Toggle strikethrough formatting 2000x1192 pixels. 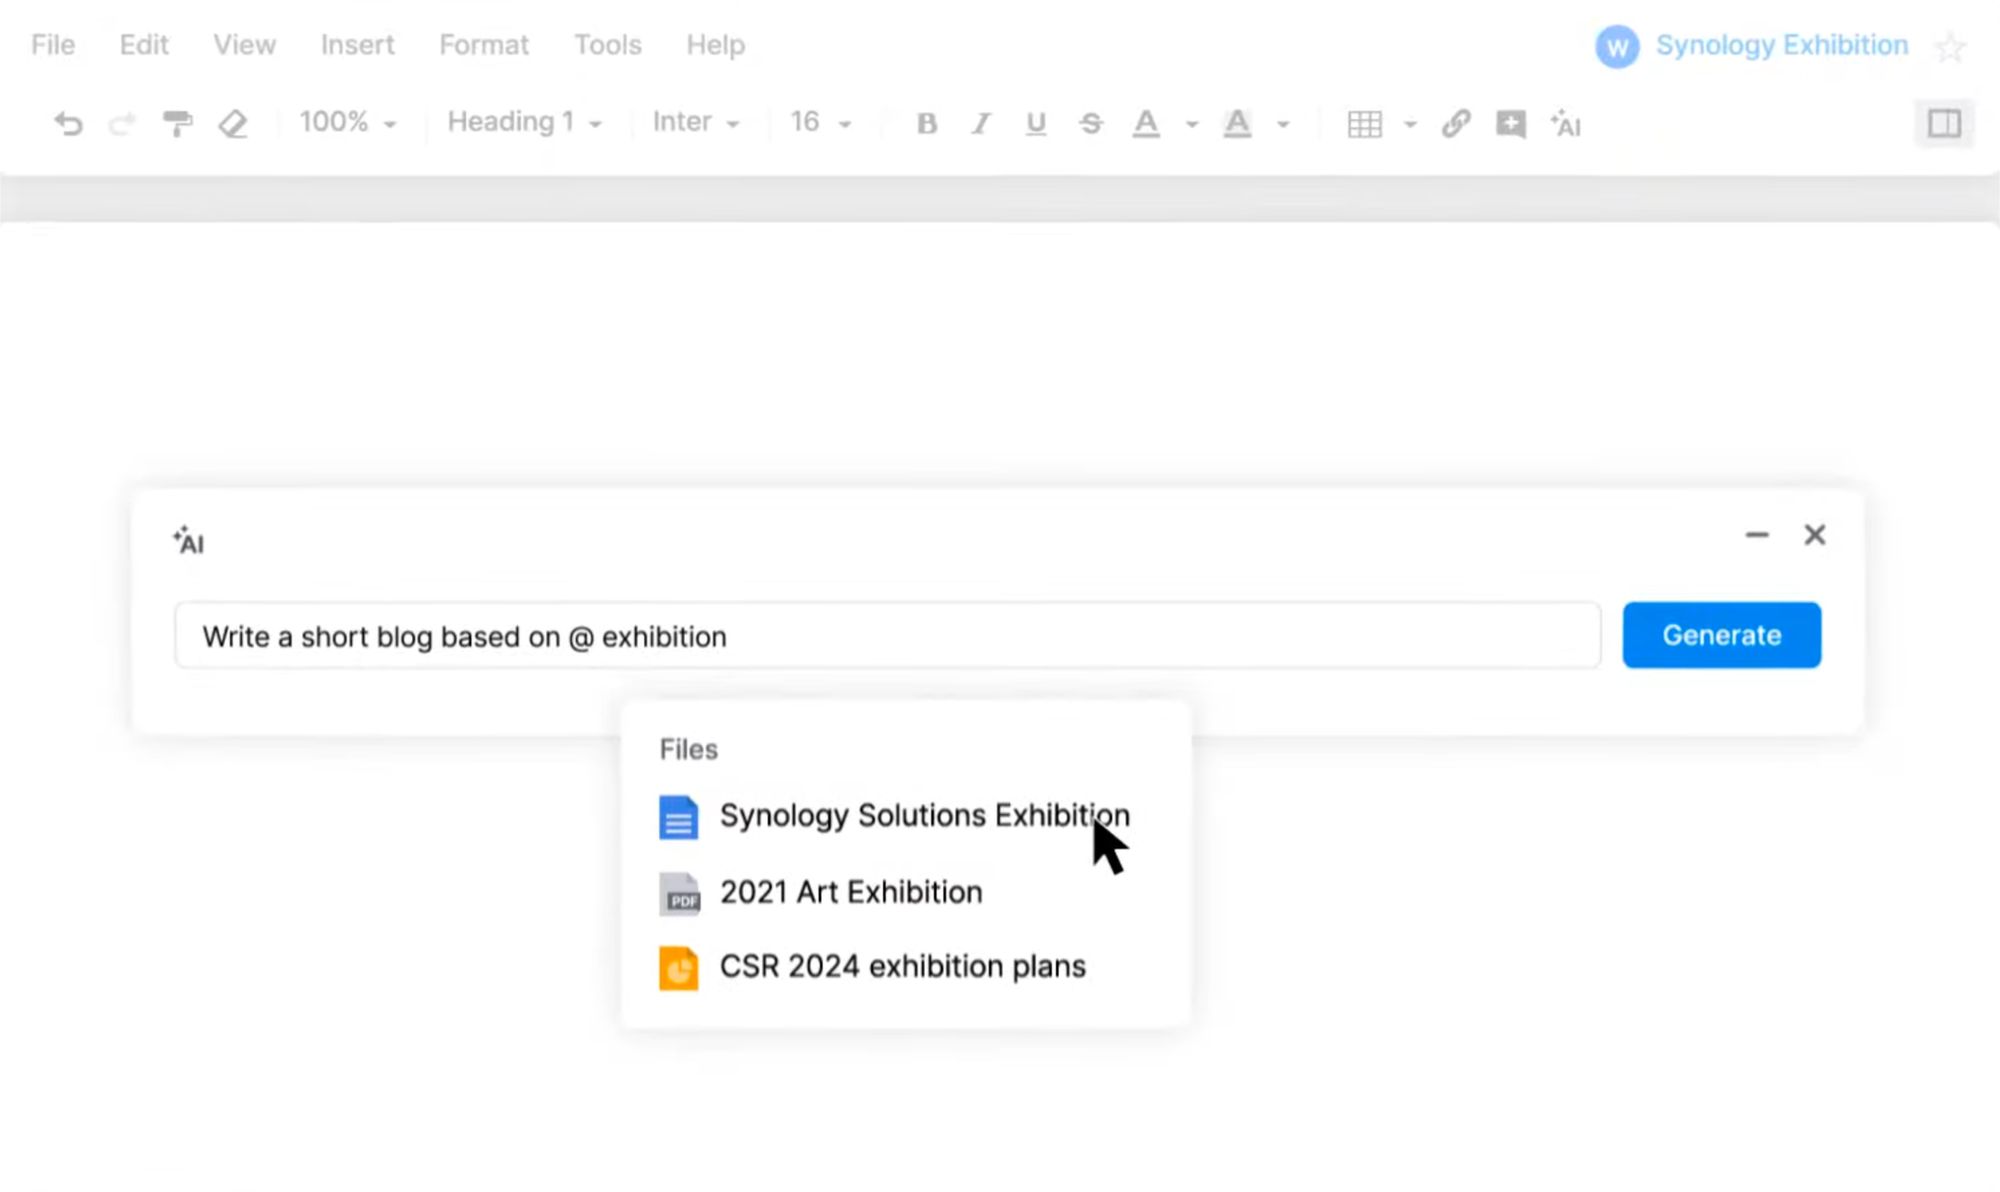pos(1091,124)
